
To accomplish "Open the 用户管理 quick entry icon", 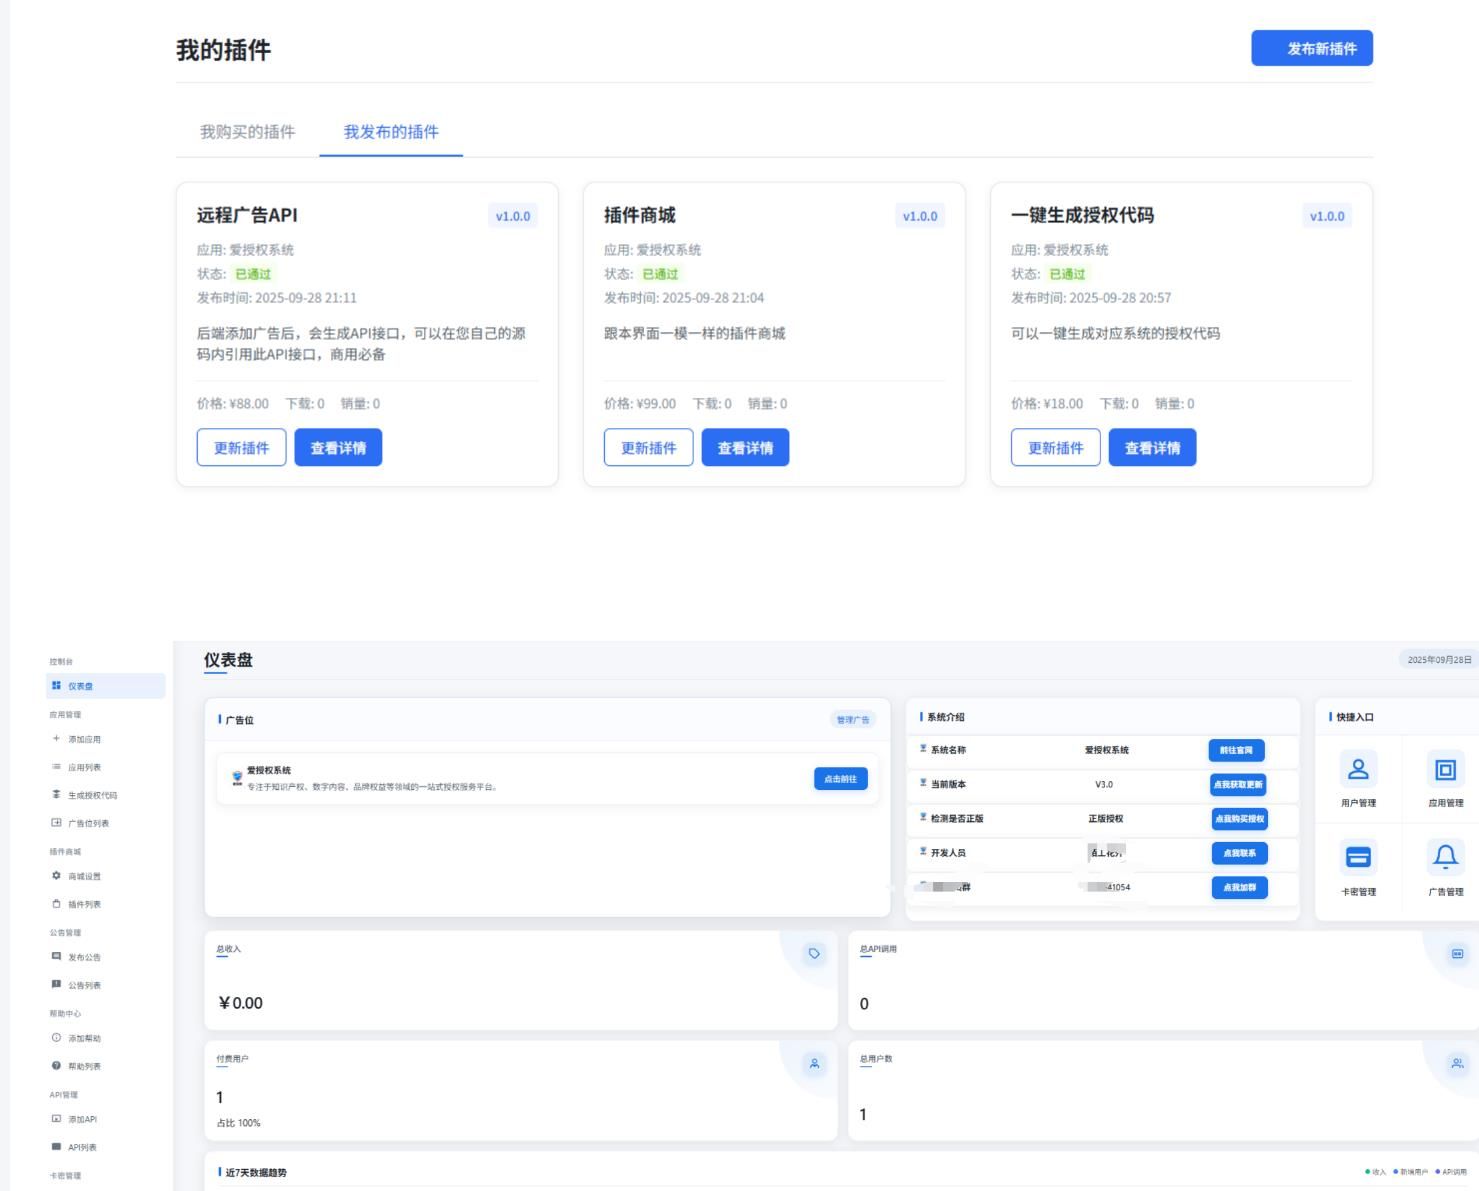I will click(x=1358, y=770).
